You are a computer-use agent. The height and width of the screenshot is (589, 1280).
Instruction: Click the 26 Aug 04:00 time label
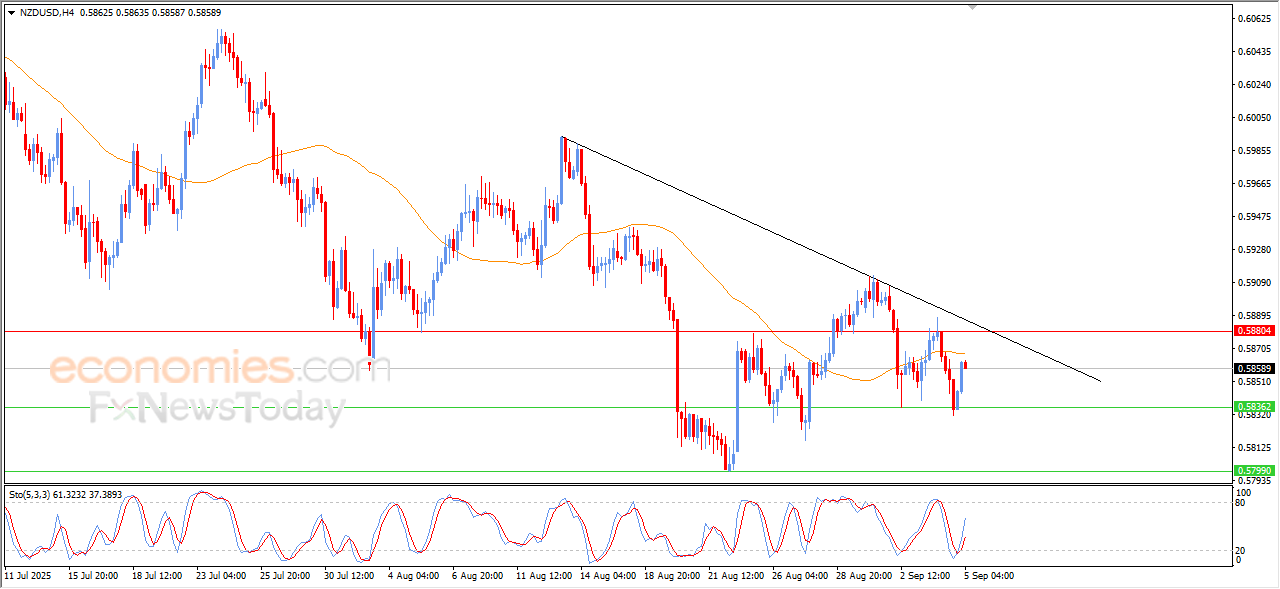pyautogui.click(x=798, y=576)
